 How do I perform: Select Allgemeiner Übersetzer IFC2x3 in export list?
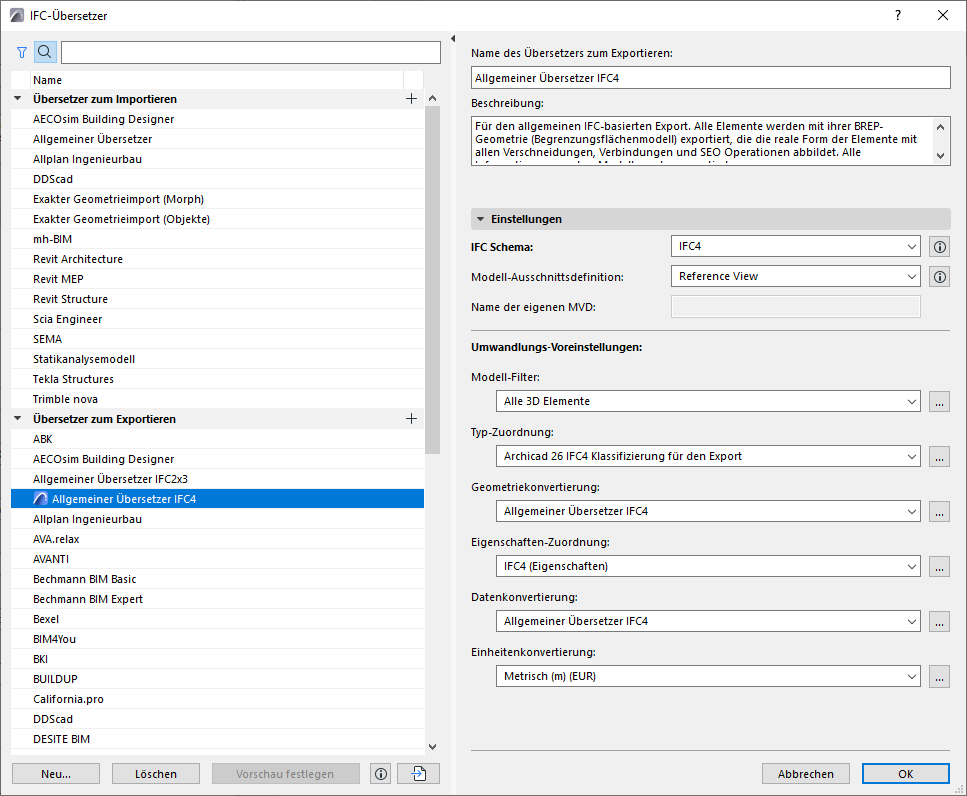[x=110, y=479]
